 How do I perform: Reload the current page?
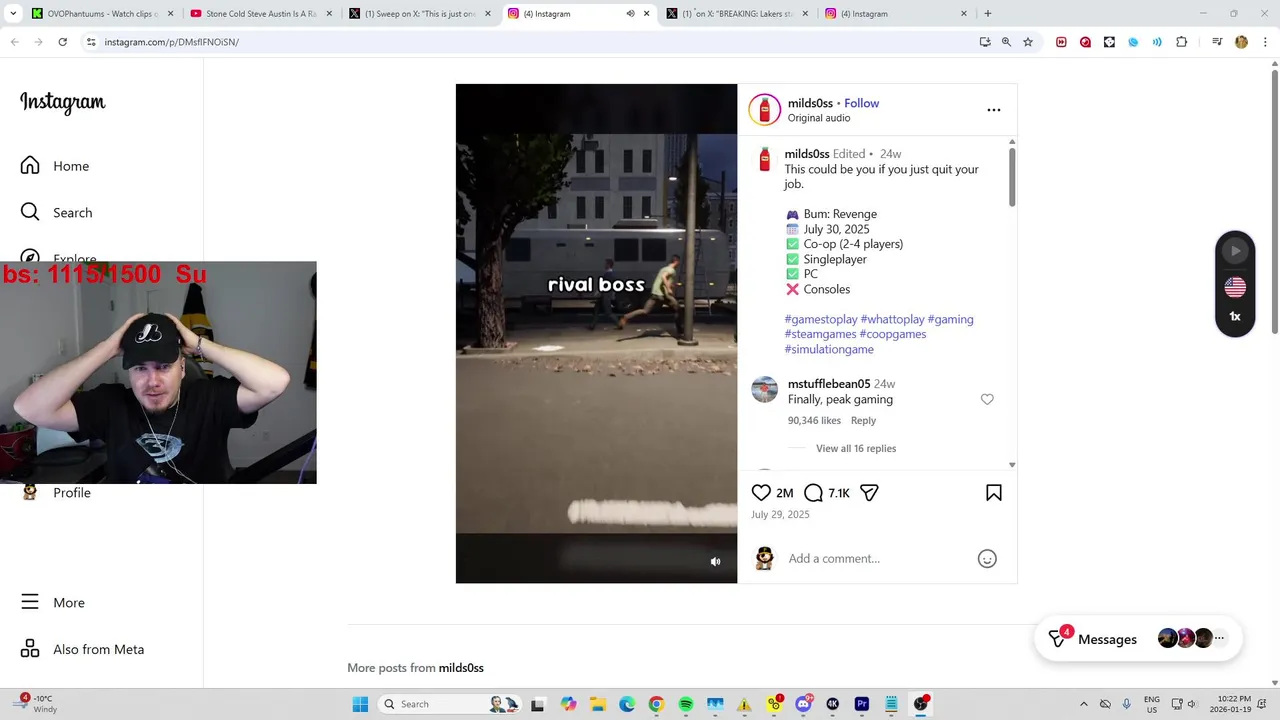pos(62,42)
